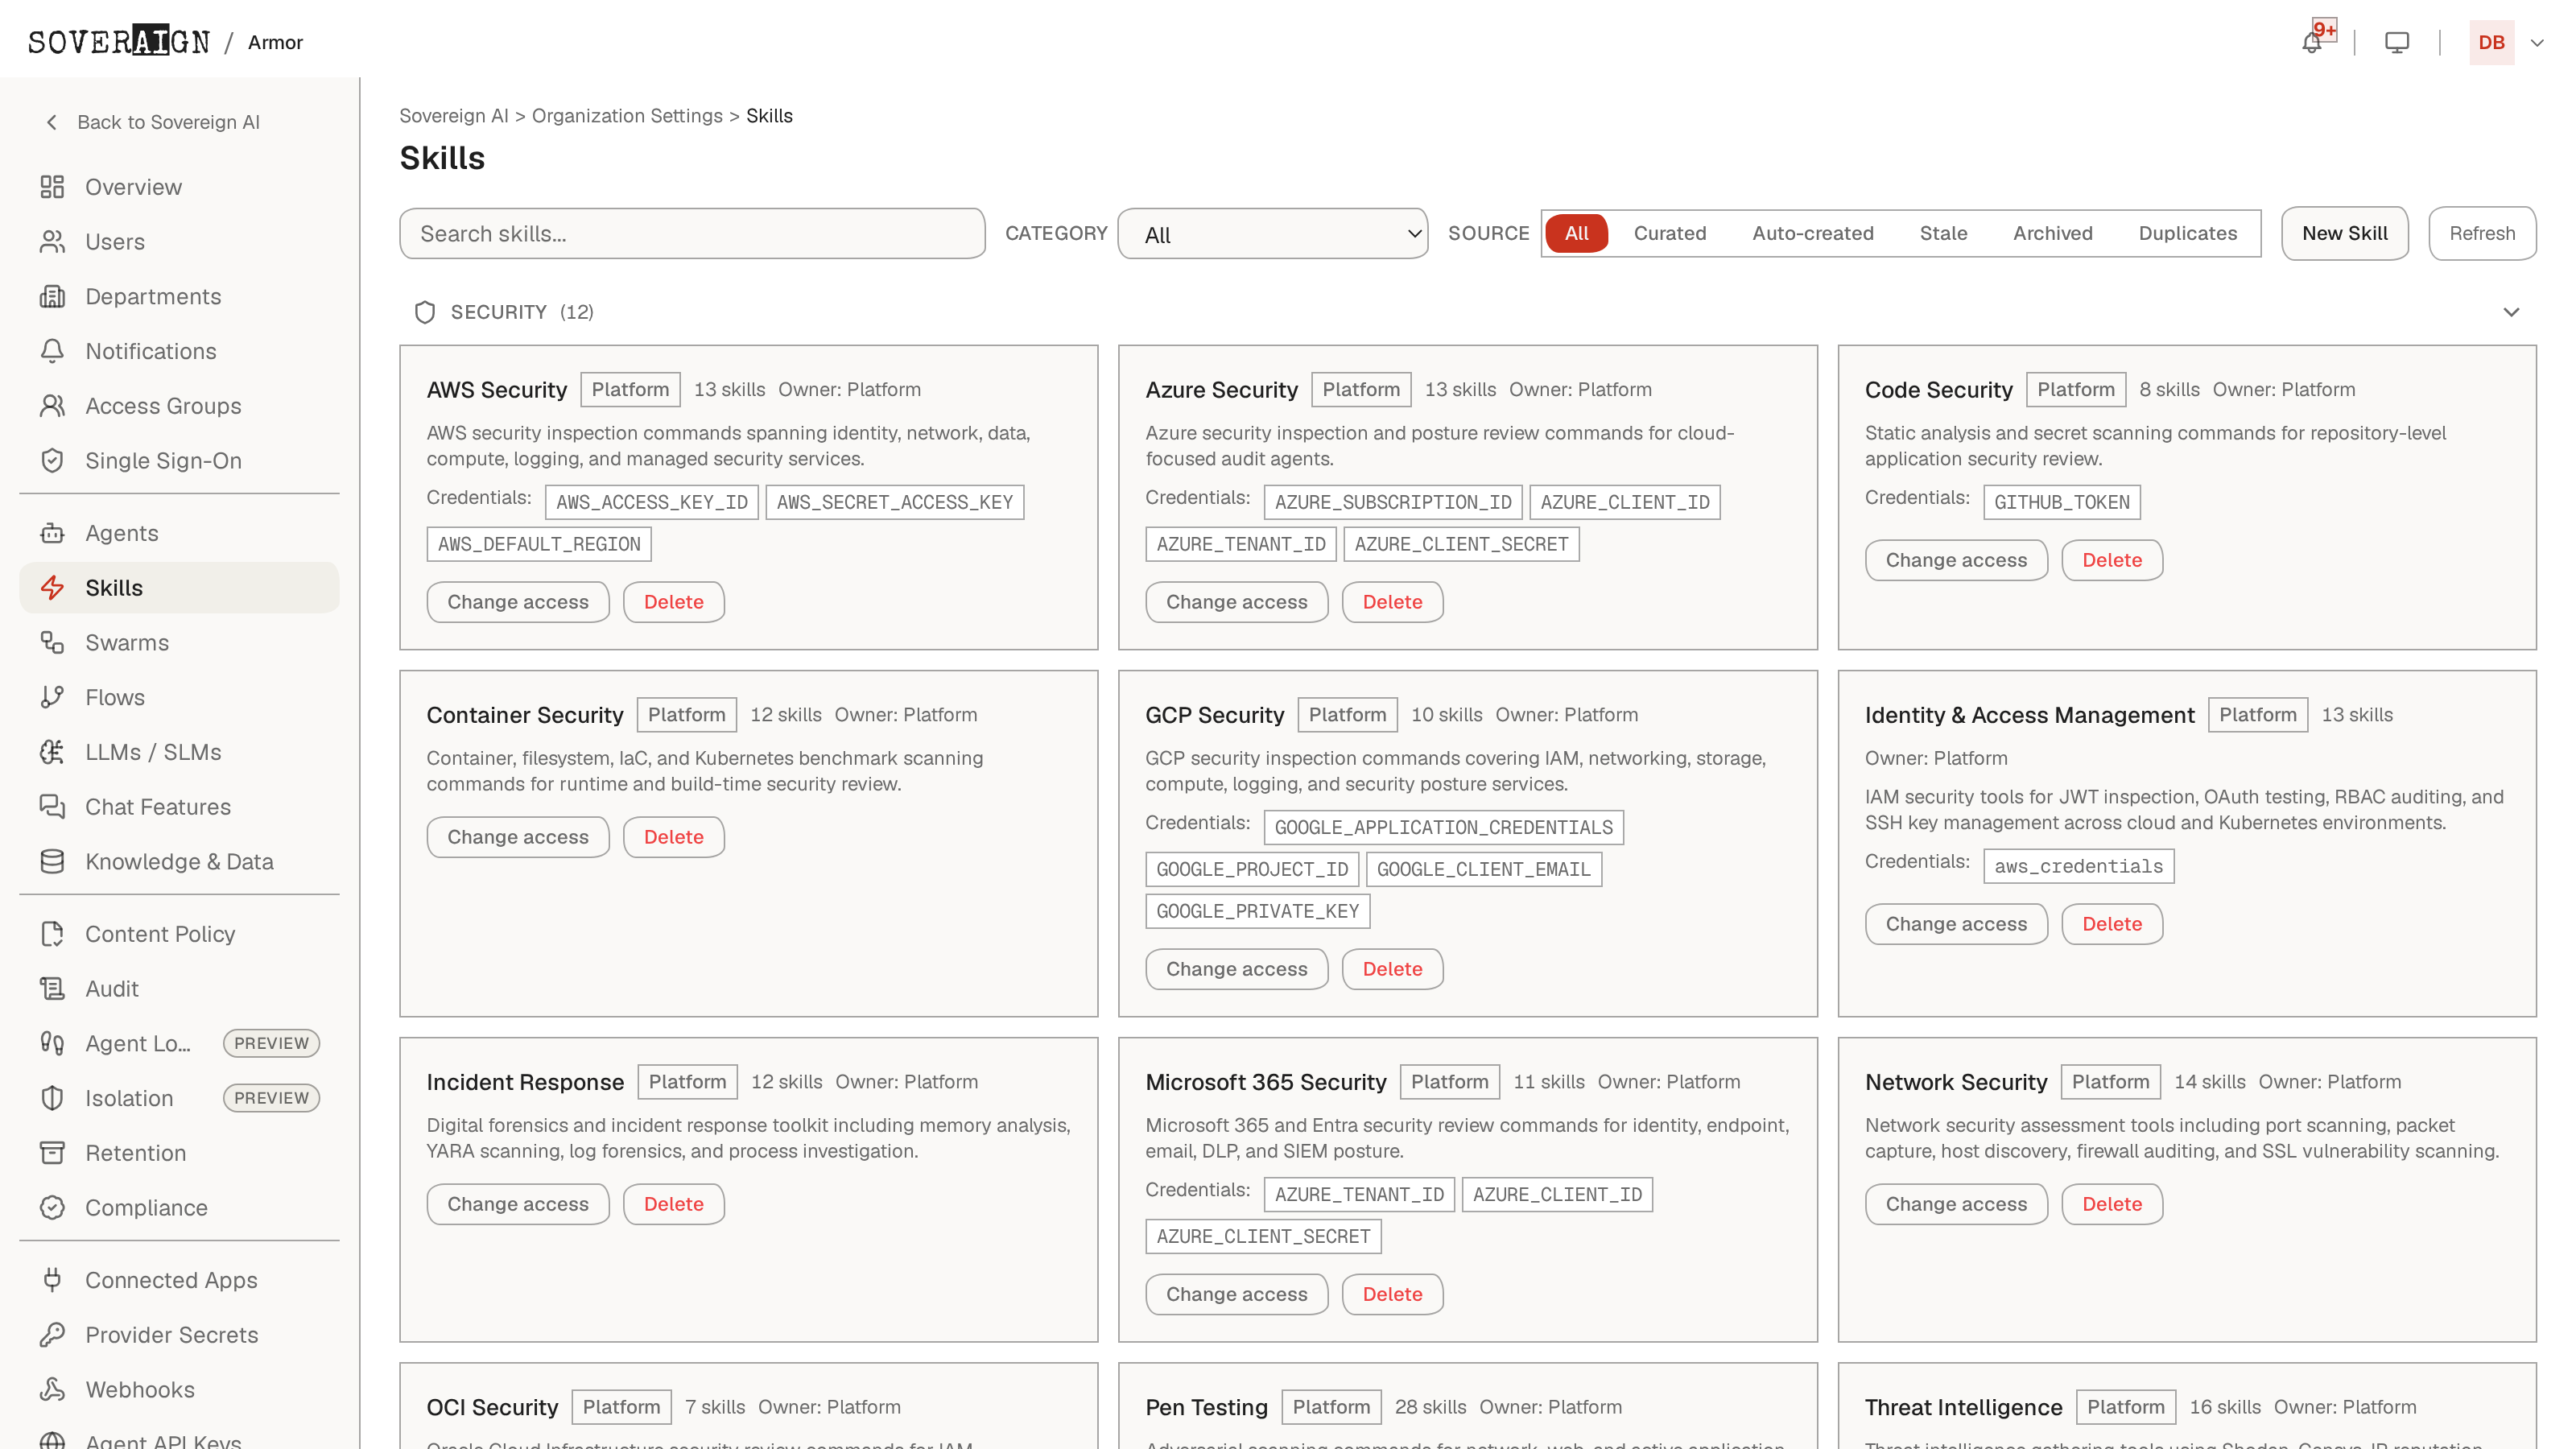Select the All source filter
Screen dimensions: 2576x1449
coord(1576,233)
